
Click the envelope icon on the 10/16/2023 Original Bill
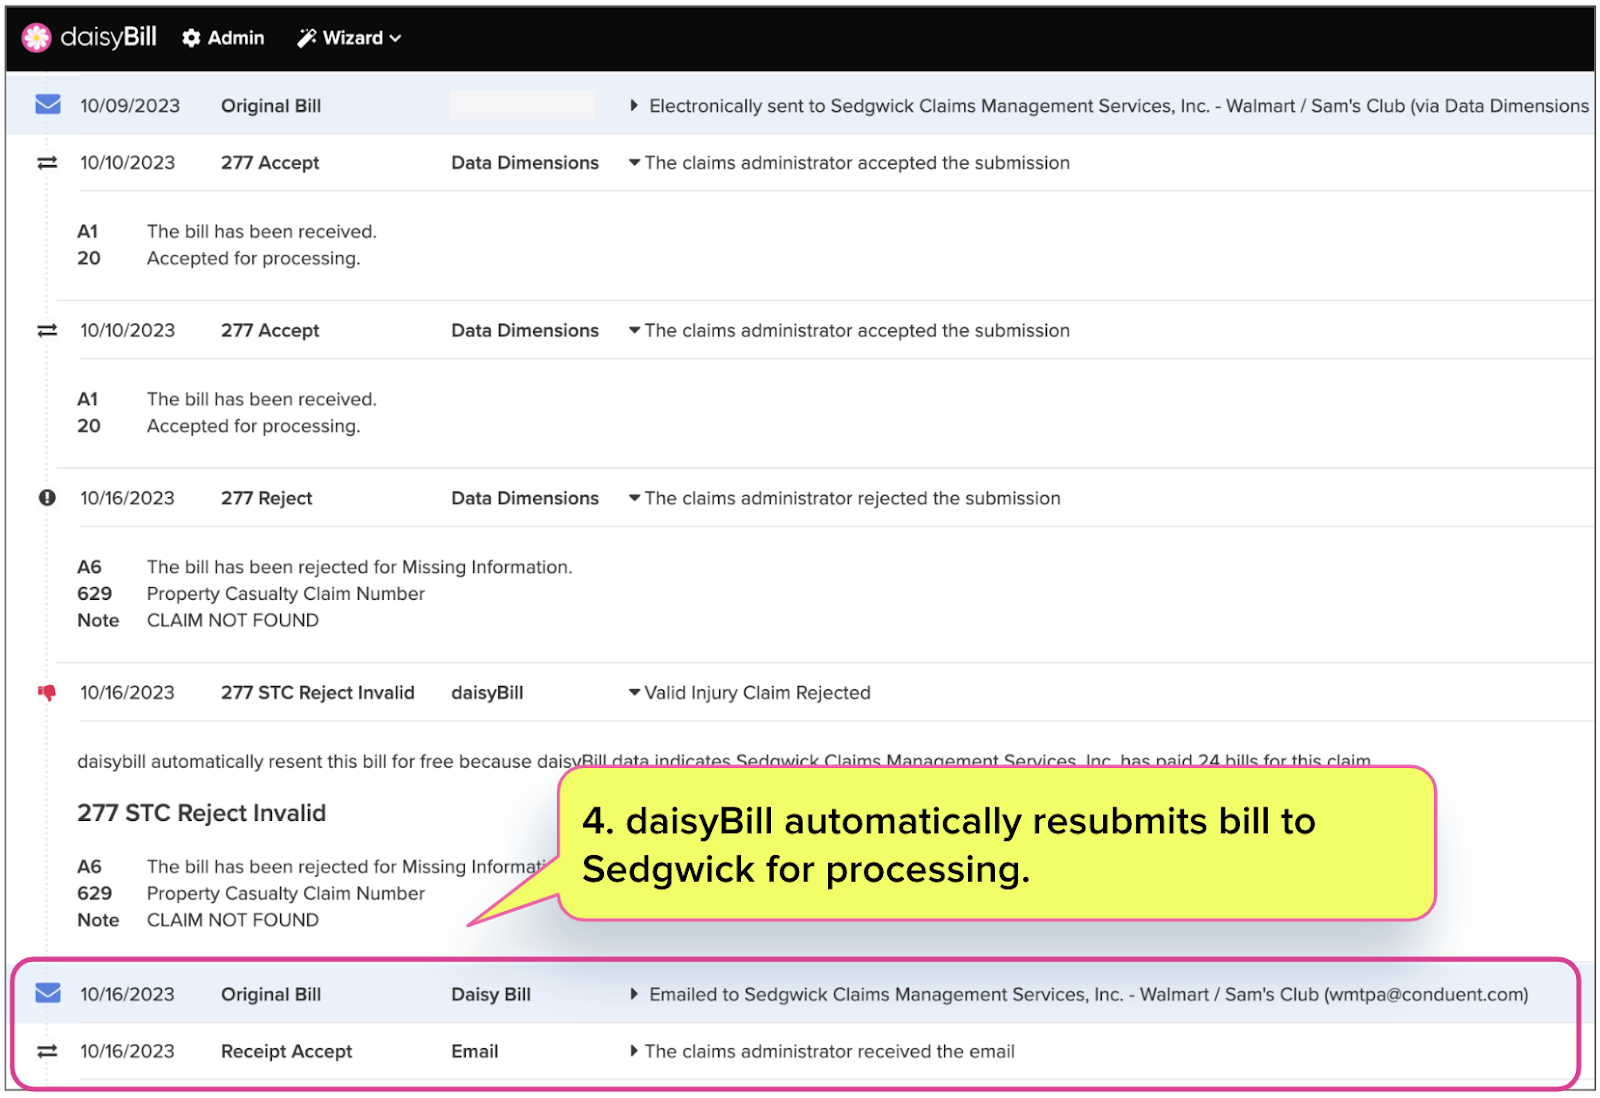coord(46,993)
